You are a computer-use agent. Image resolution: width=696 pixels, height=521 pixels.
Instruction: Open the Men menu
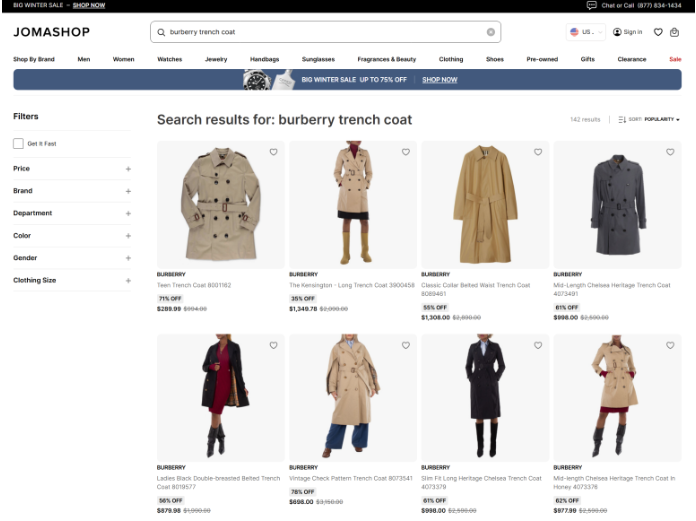click(84, 59)
